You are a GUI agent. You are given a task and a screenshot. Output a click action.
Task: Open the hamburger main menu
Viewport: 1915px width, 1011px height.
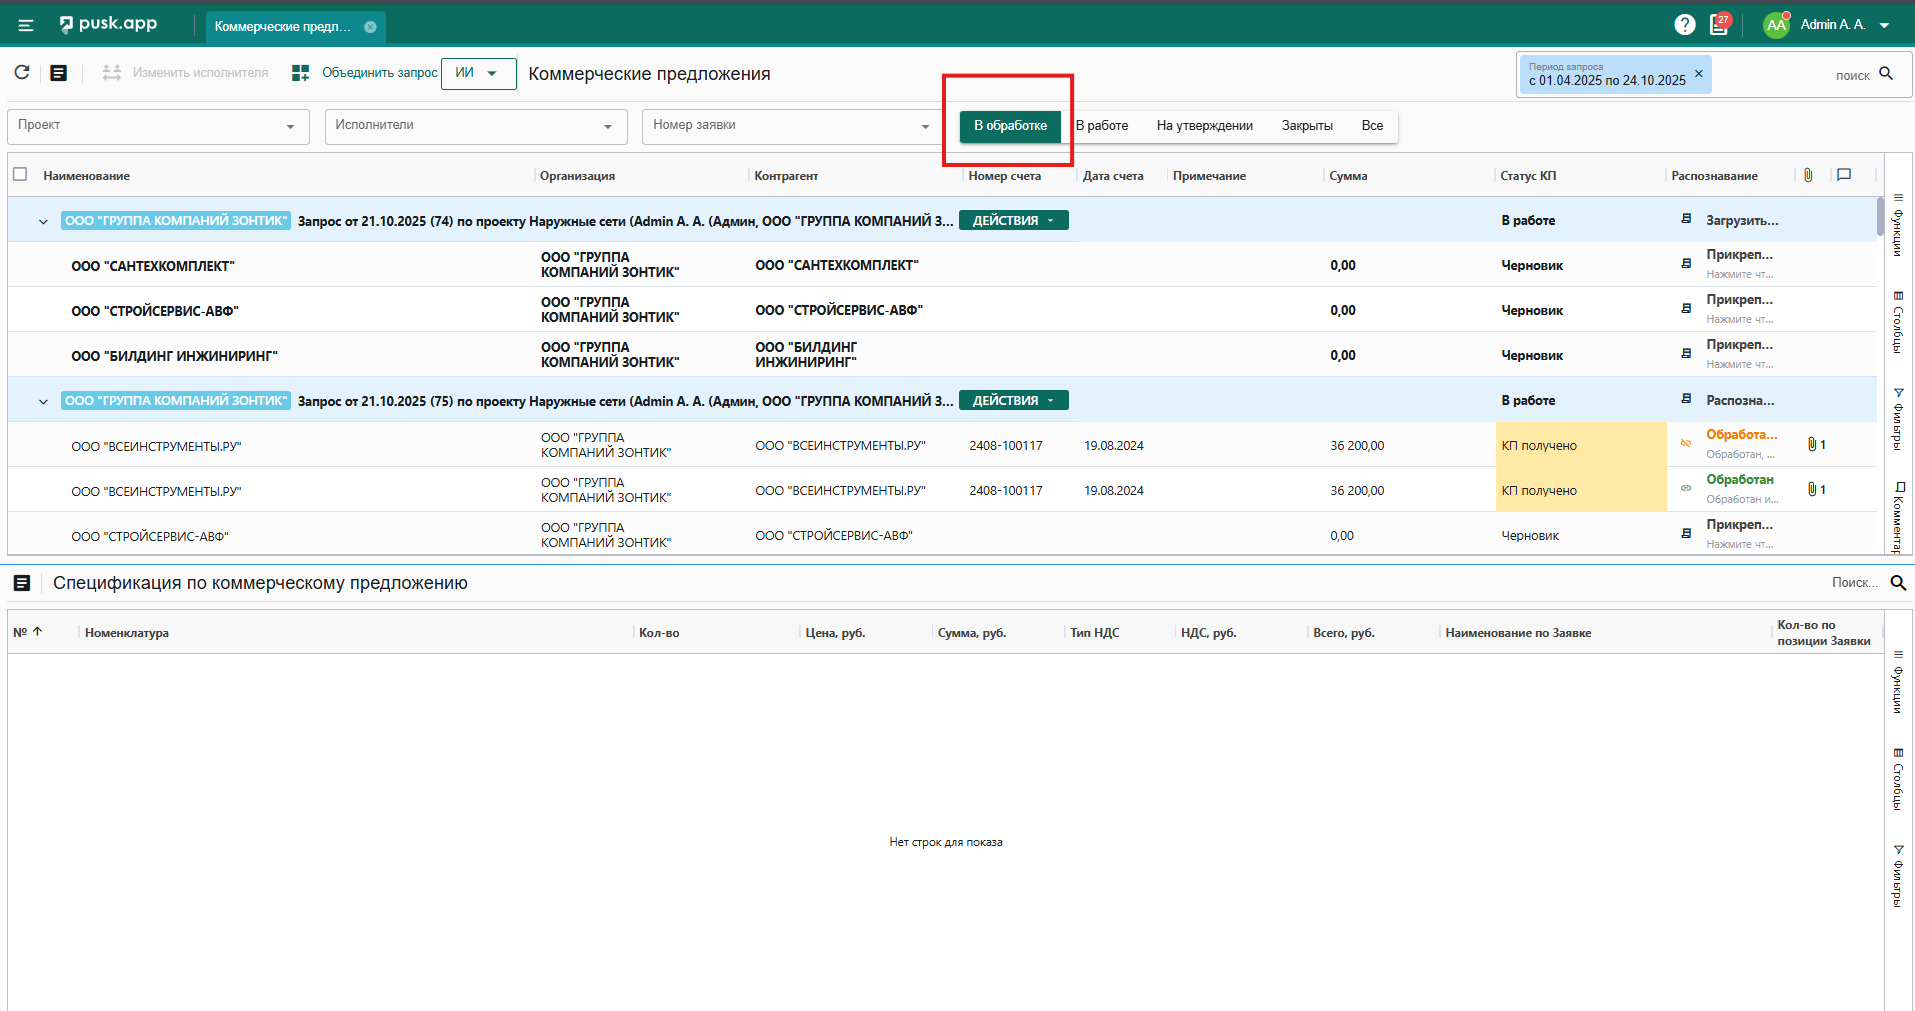point(26,25)
